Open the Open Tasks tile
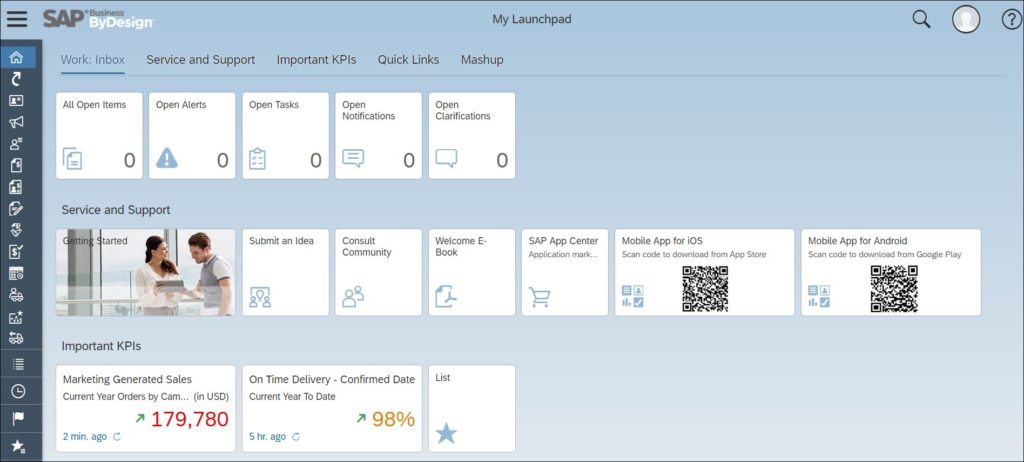This screenshot has width=1024, height=462. click(x=285, y=135)
